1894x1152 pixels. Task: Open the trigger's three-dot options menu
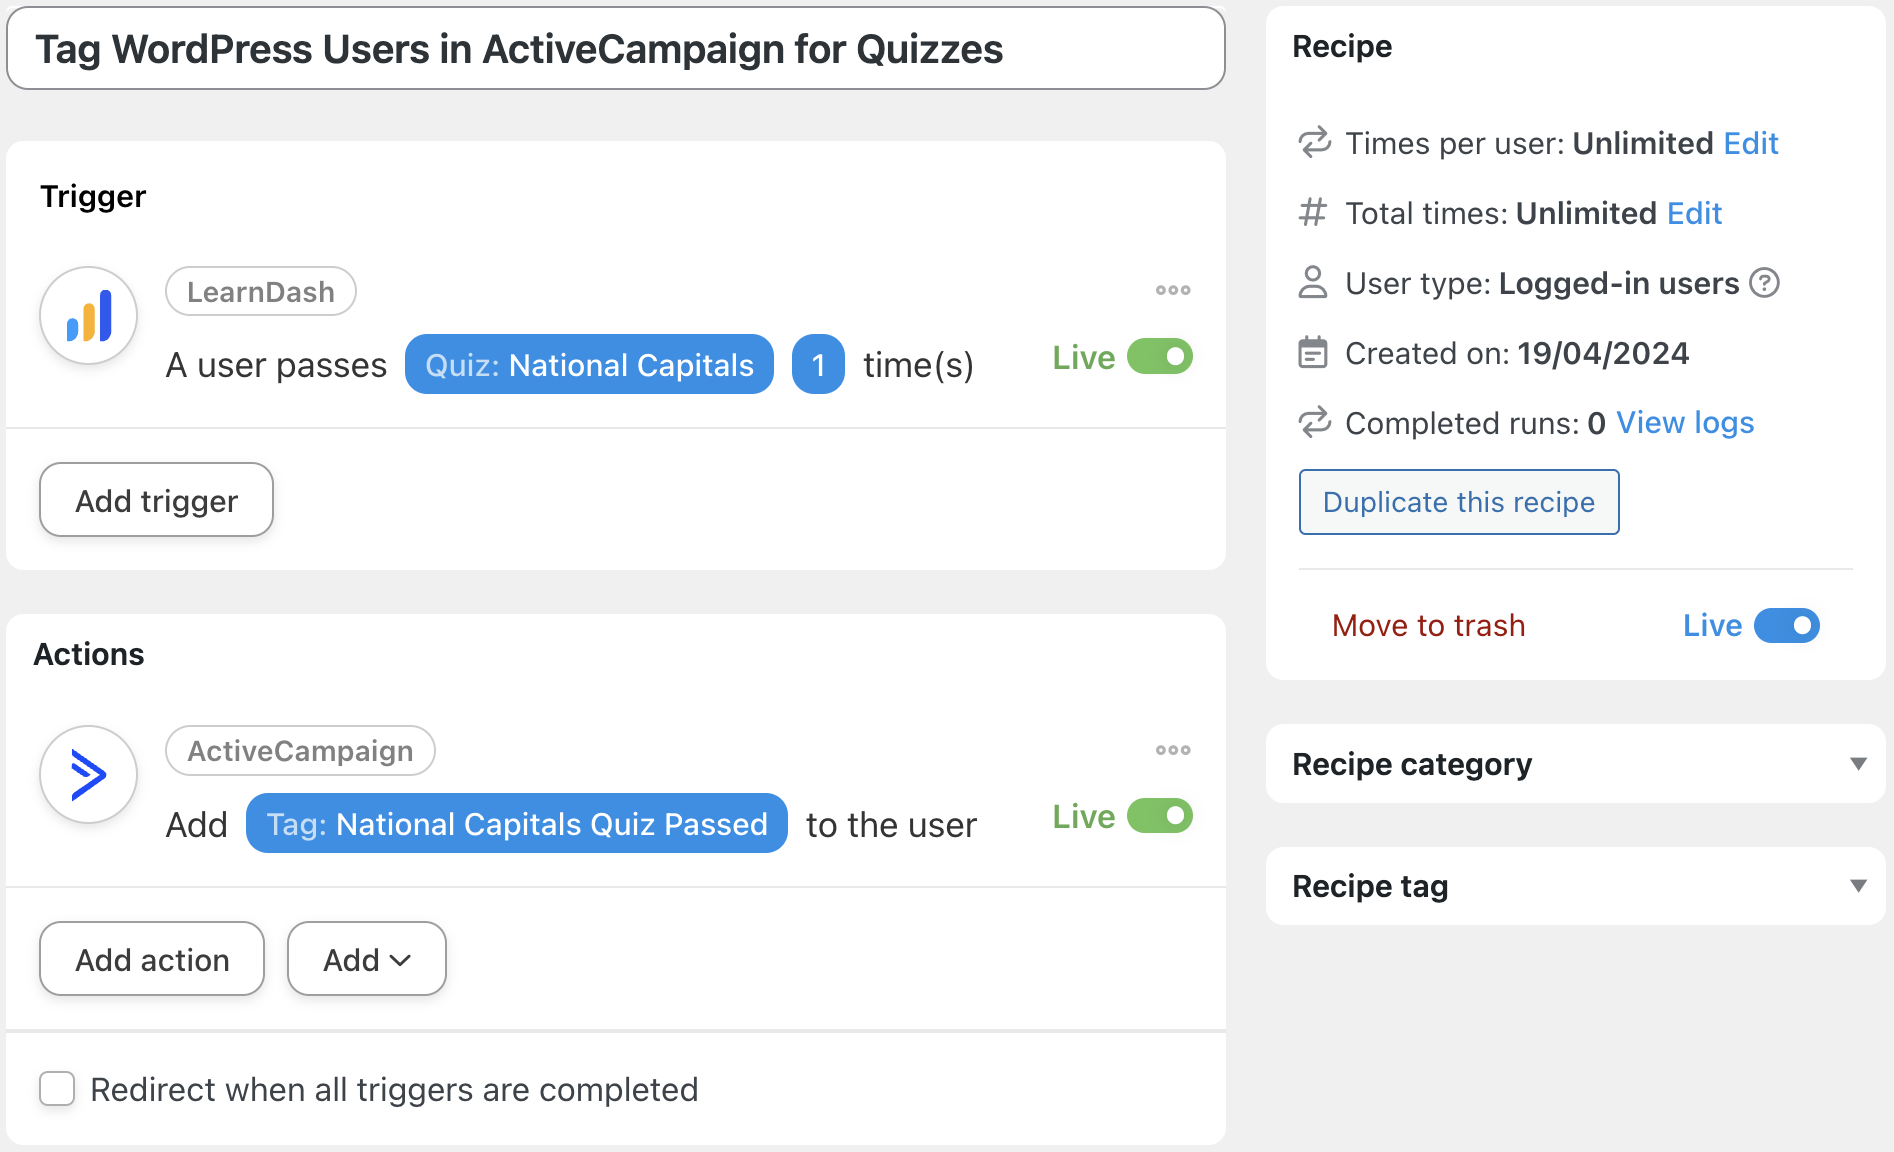1172,290
